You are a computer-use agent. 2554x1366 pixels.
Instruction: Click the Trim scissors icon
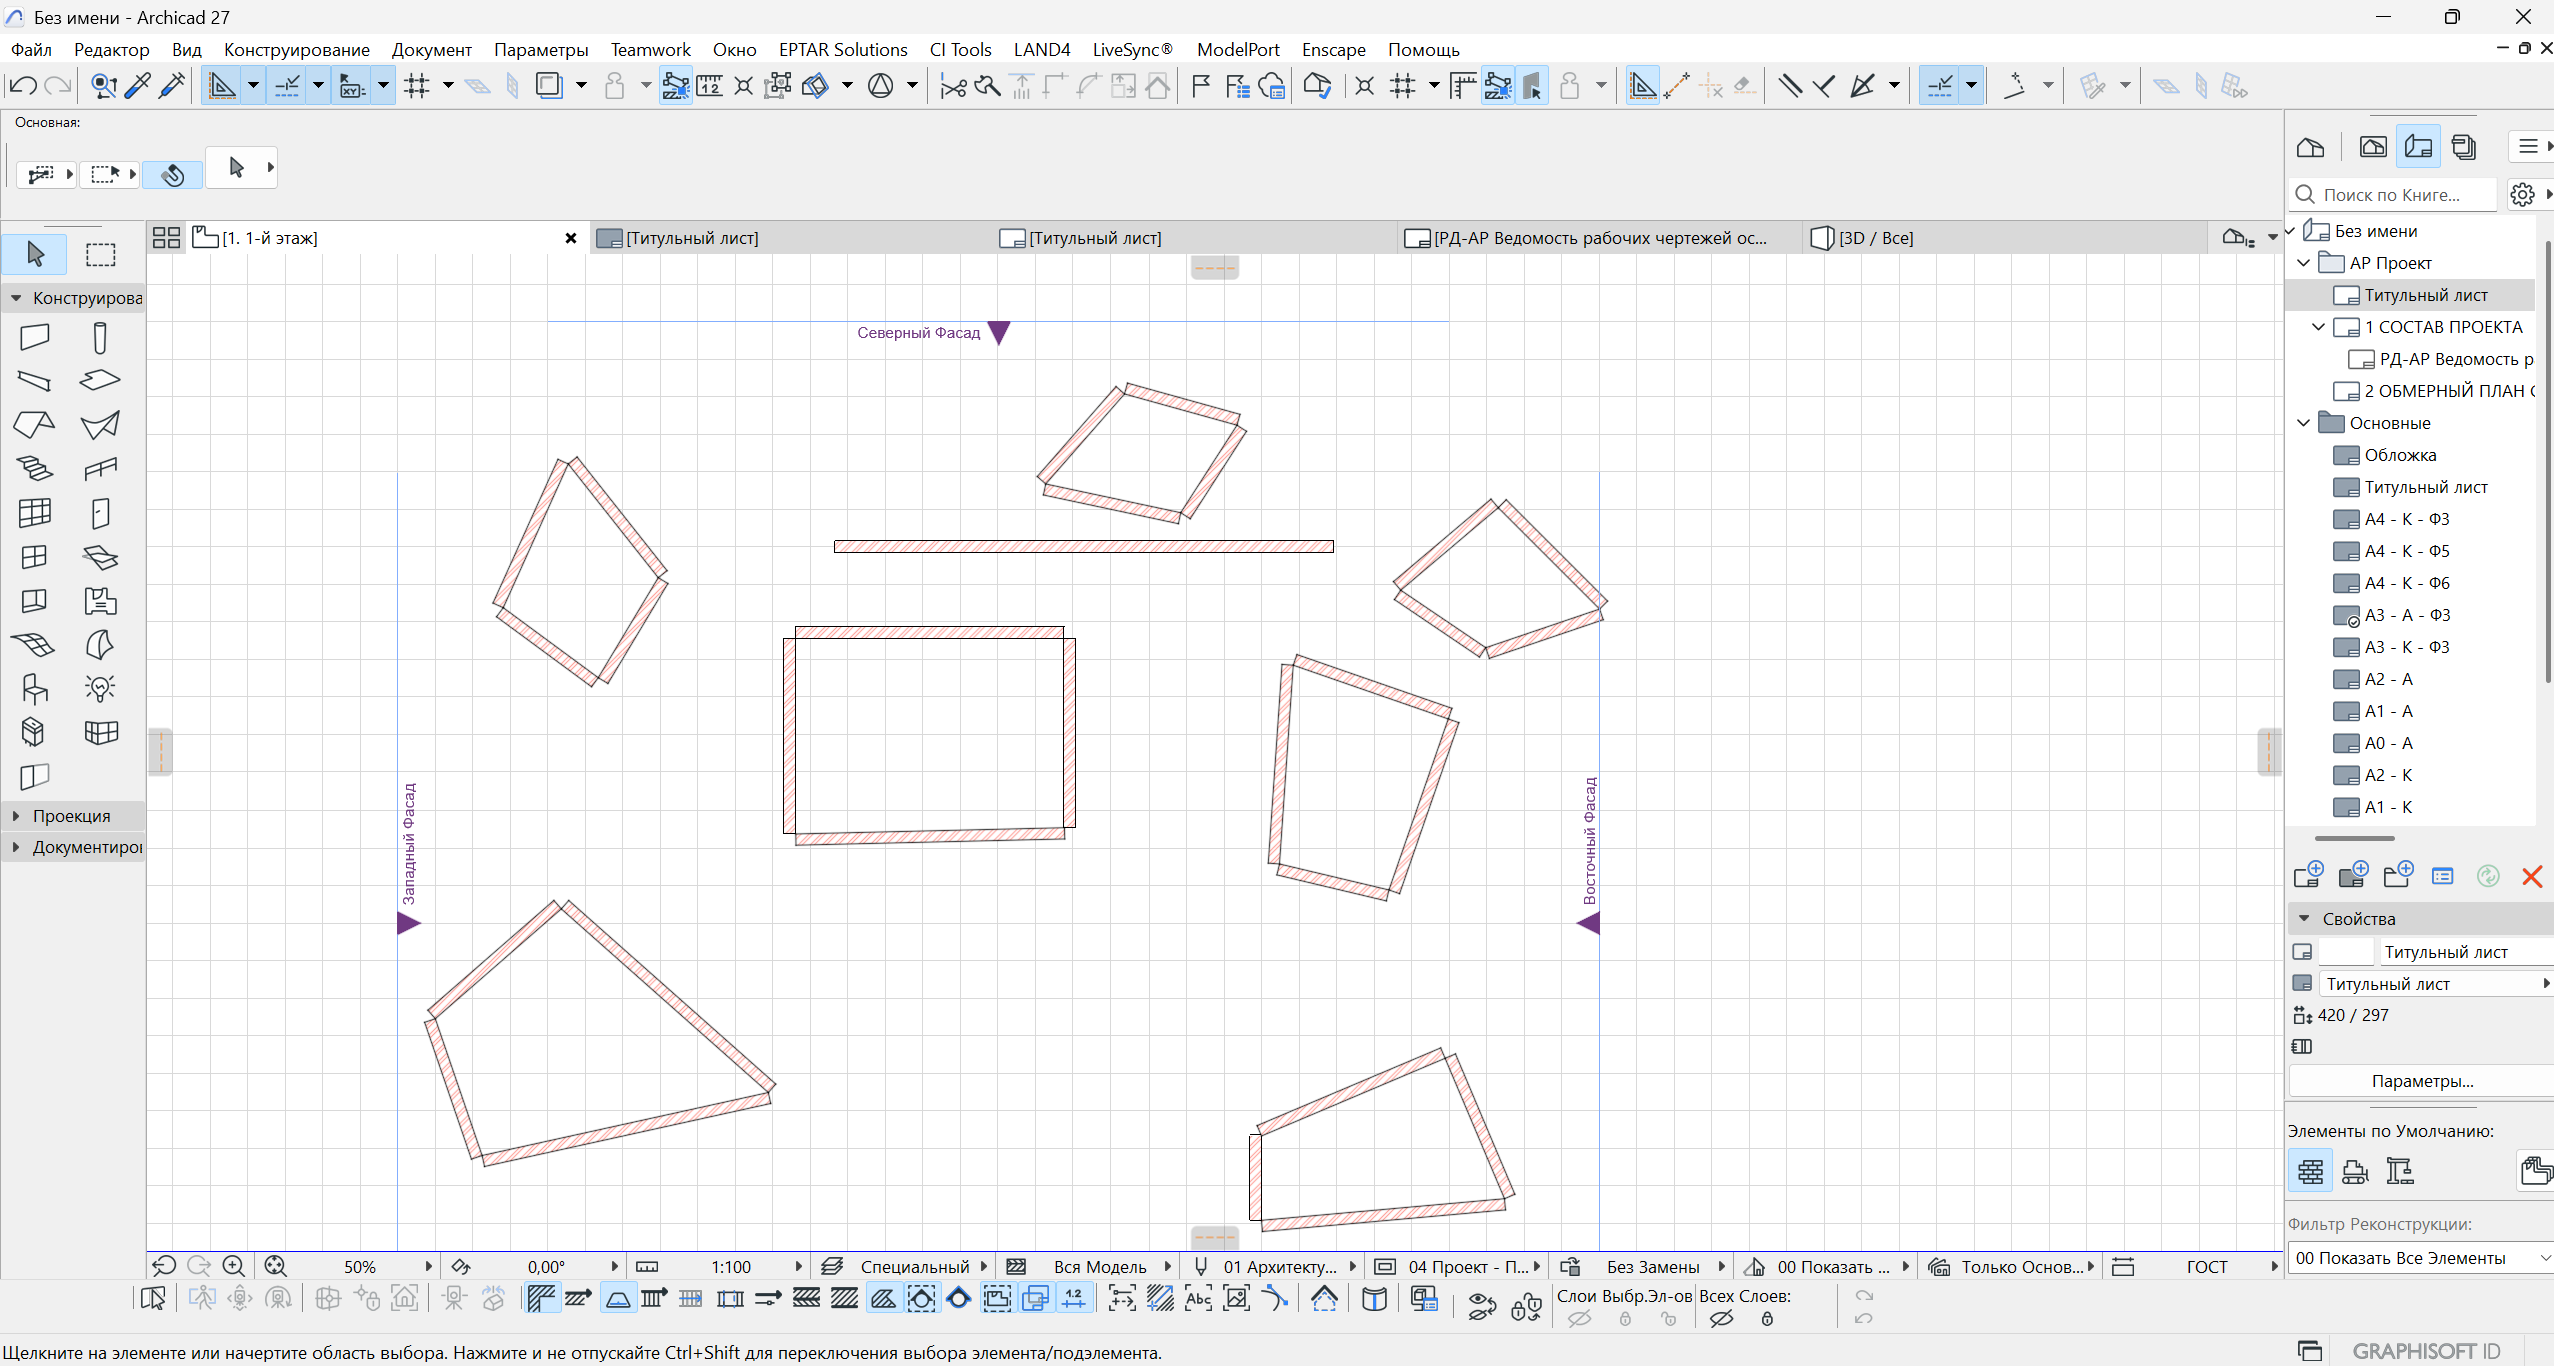pyautogui.click(x=953, y=86)
